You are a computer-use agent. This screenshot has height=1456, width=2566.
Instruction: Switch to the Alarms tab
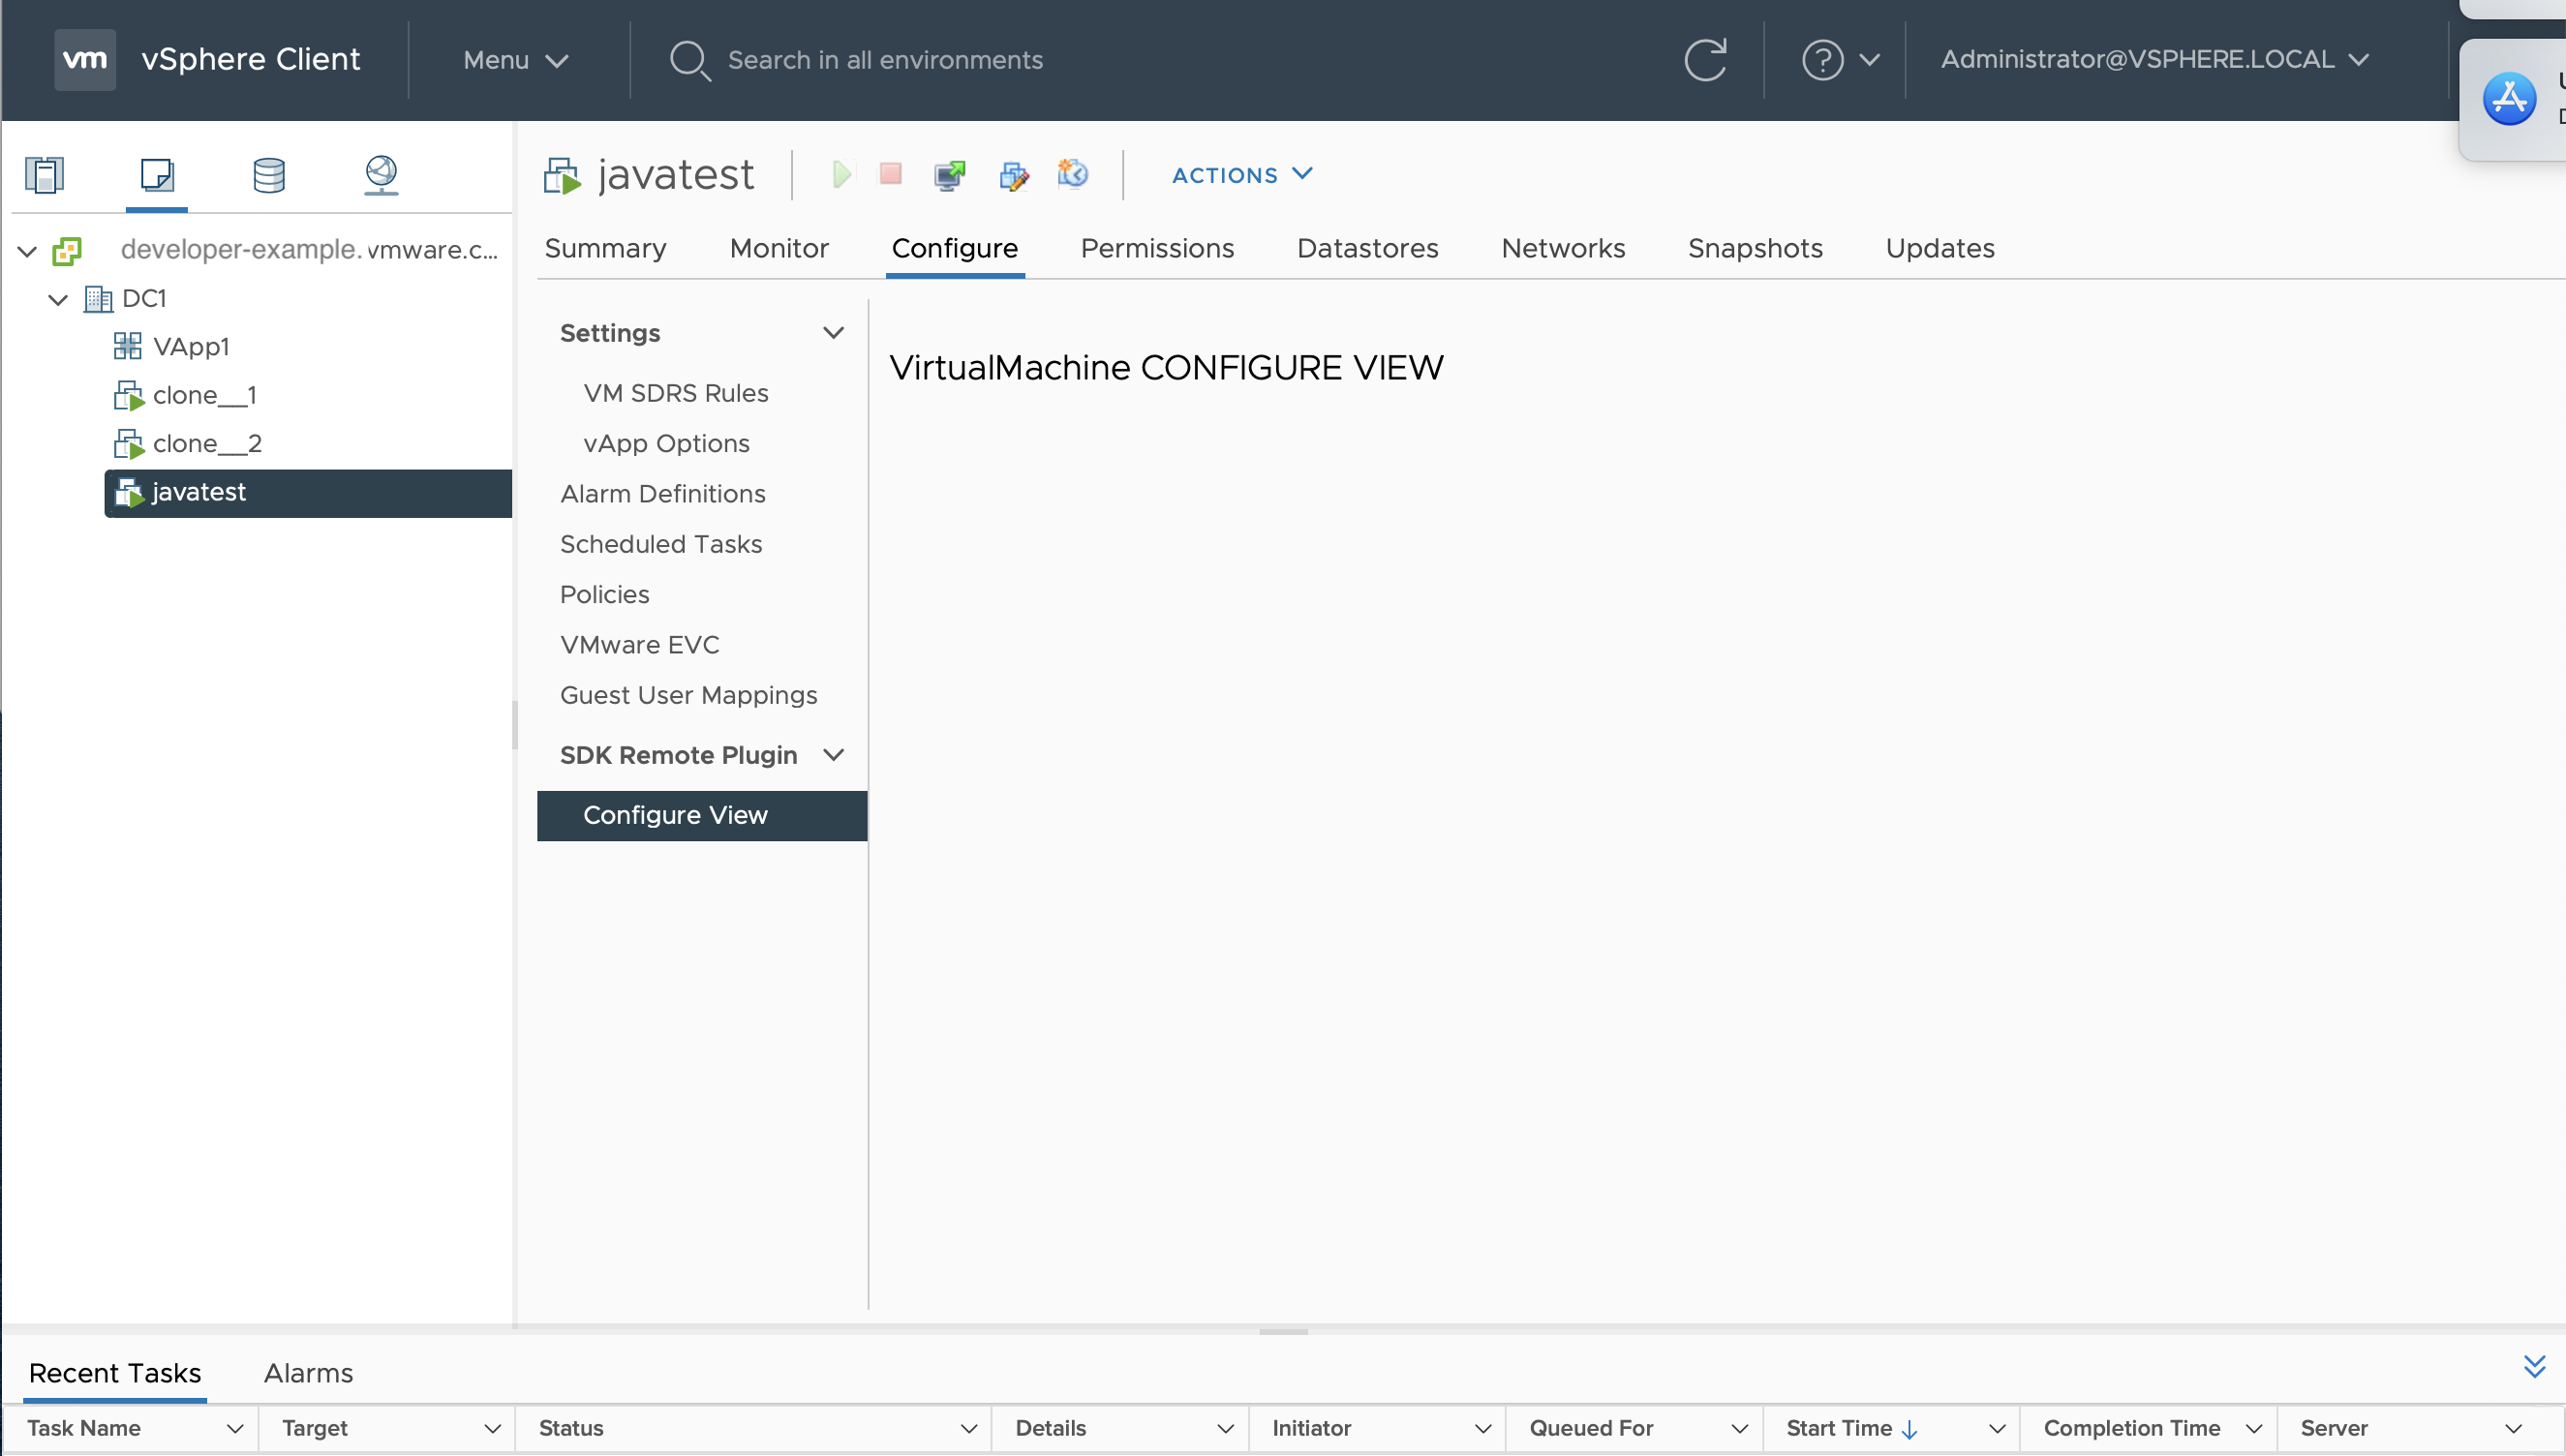coord(308,1373)
